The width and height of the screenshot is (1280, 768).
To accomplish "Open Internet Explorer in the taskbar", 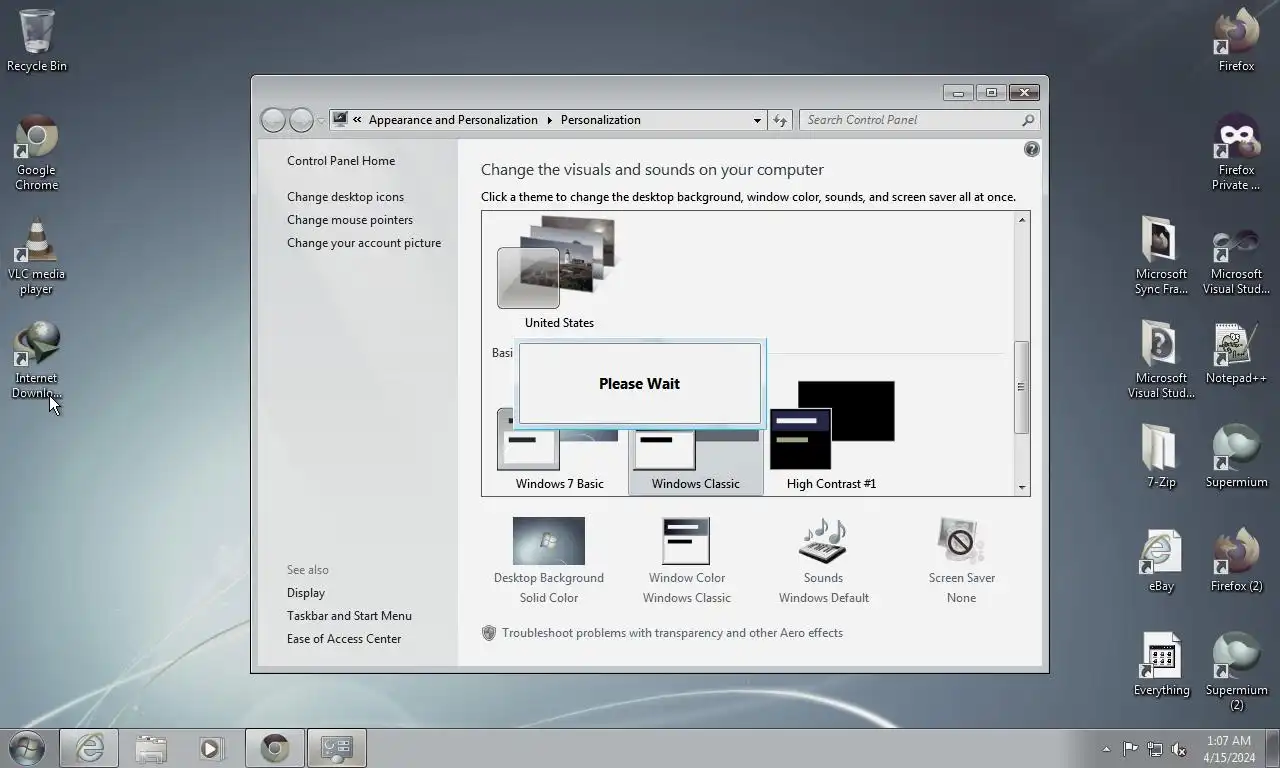I will pyautogui.click(x=89, y=748).
